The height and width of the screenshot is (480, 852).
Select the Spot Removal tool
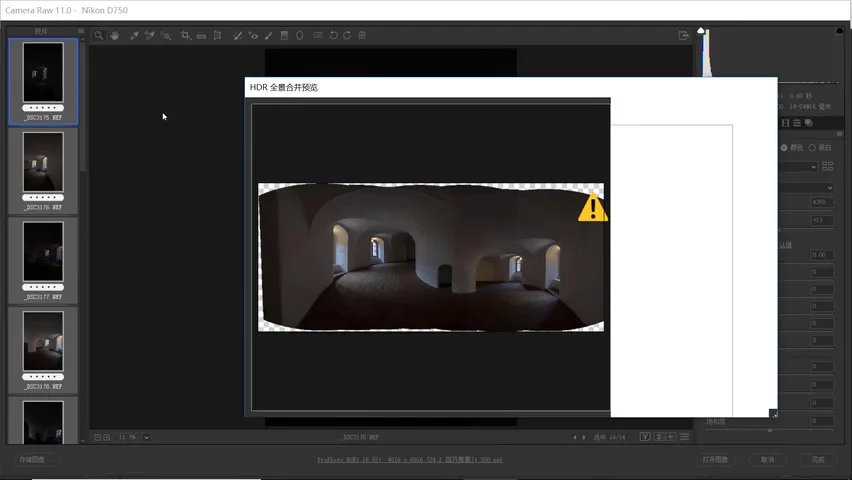point(237,35)
